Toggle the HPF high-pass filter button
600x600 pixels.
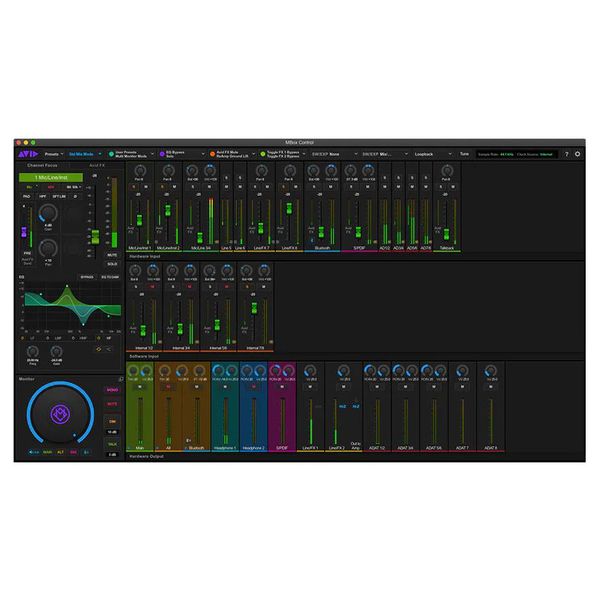point(42,196)
